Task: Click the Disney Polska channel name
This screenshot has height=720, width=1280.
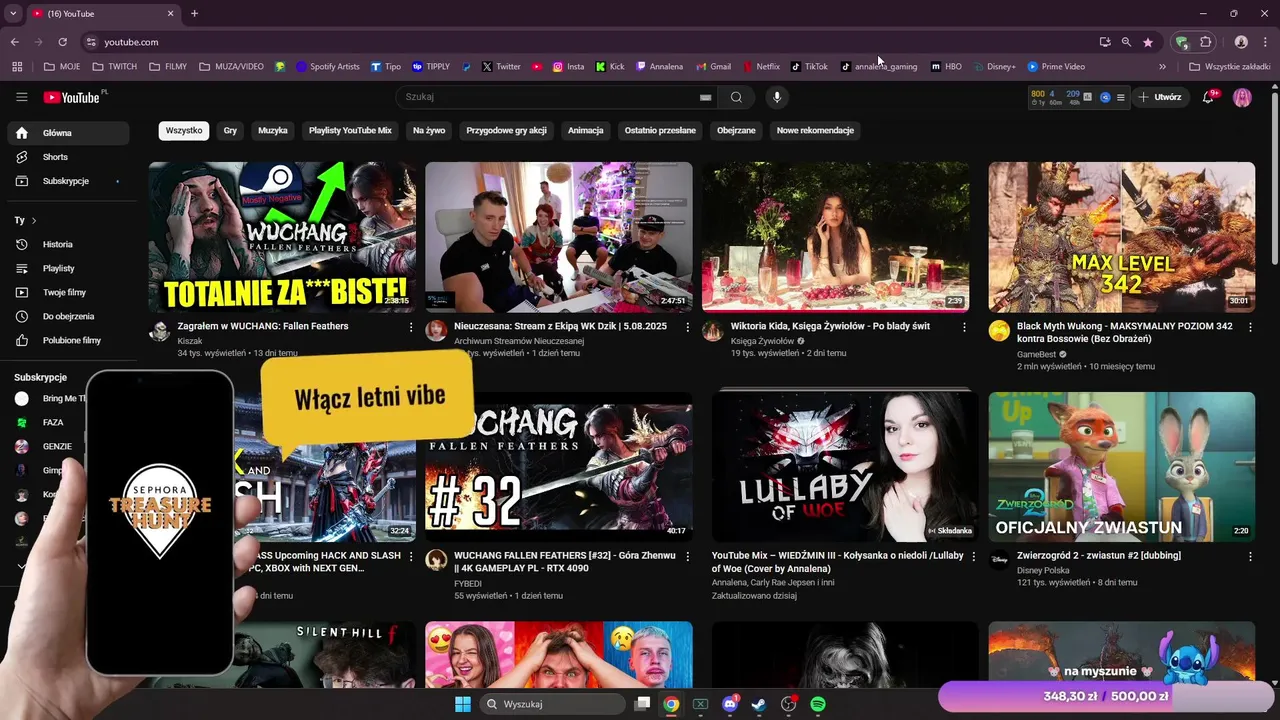Action: point(1043,570)
